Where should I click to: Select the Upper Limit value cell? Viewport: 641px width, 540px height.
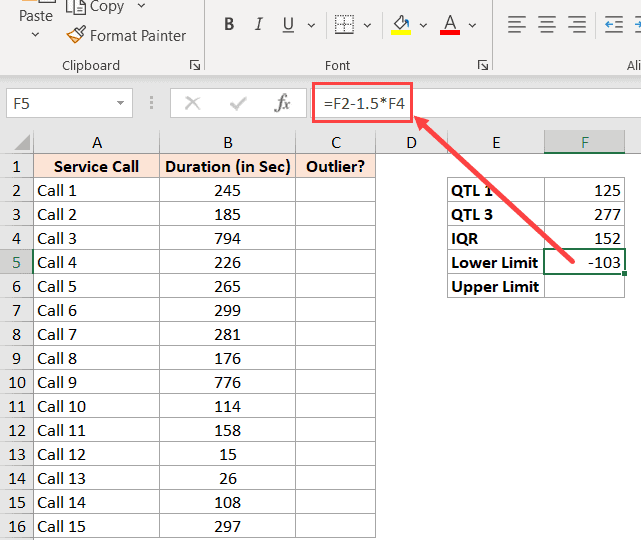tap(585, 286)
